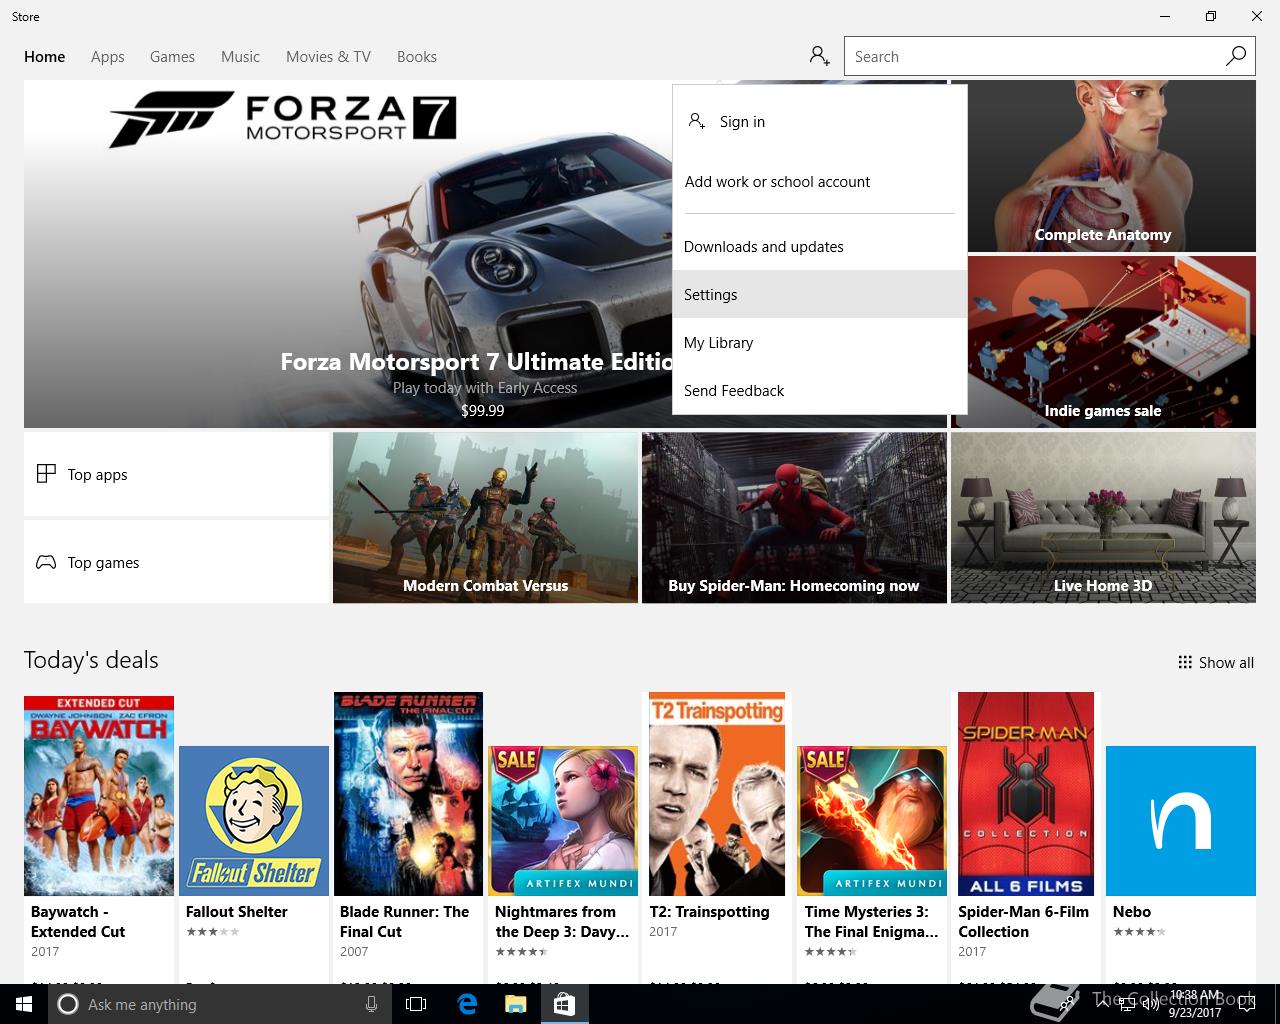Click the Show all grid icon
The height and width of the screenshot is (1024, 1280).
[x=1185, y=662]
